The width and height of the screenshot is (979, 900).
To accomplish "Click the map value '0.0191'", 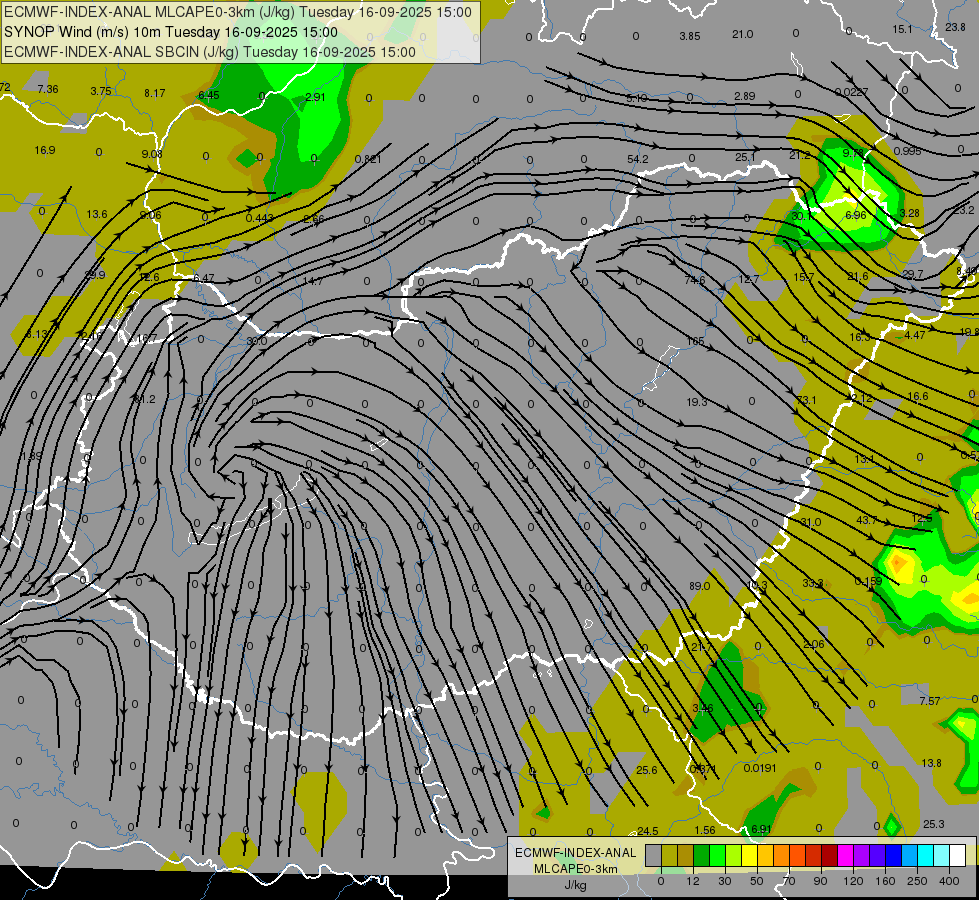I will (760, 768).
